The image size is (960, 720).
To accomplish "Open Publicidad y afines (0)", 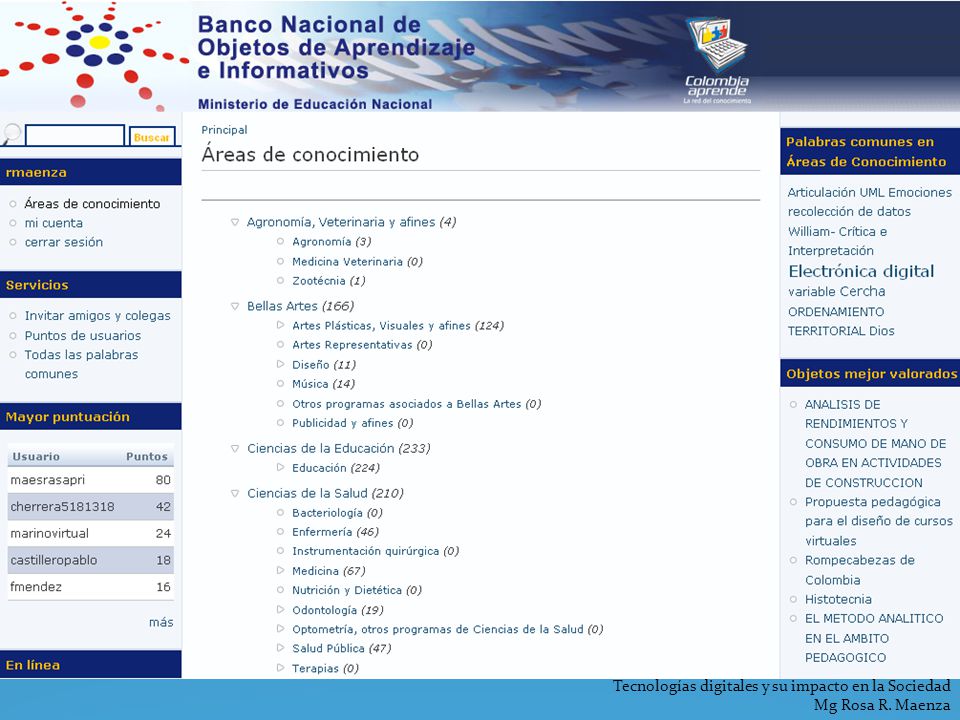I will coord(353,423).
